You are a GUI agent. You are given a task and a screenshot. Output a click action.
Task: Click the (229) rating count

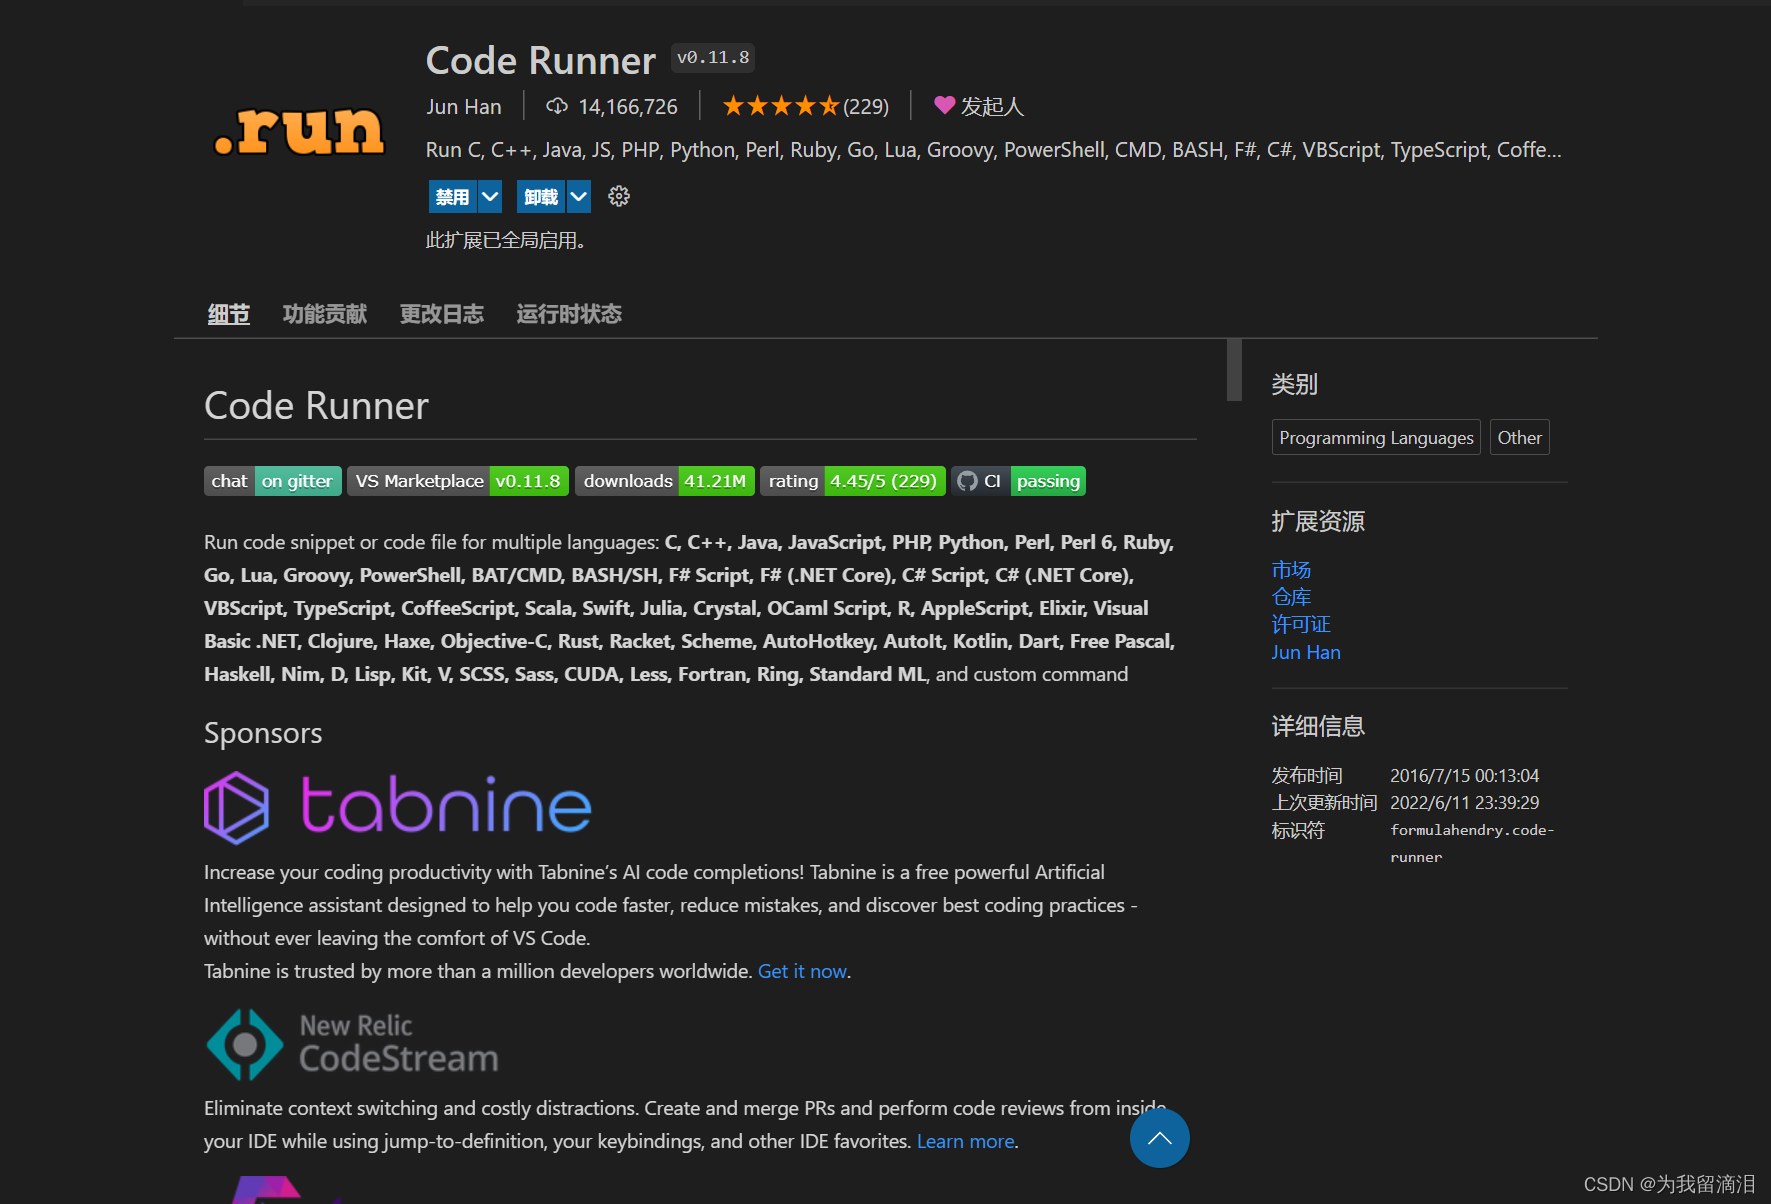[x=866, y=107]
